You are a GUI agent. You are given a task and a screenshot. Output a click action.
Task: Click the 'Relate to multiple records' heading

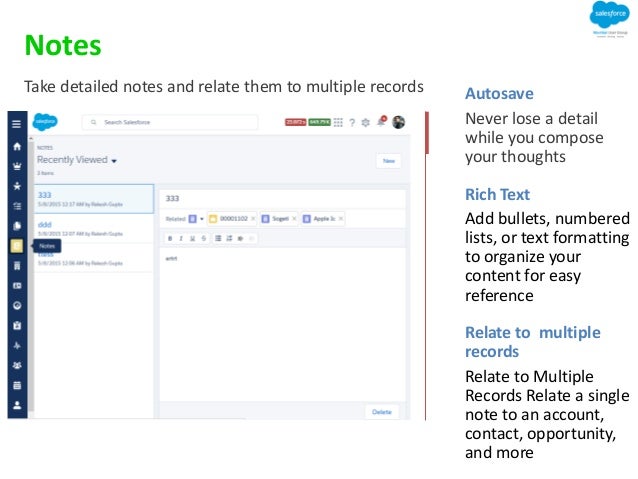tap(533, 342)
